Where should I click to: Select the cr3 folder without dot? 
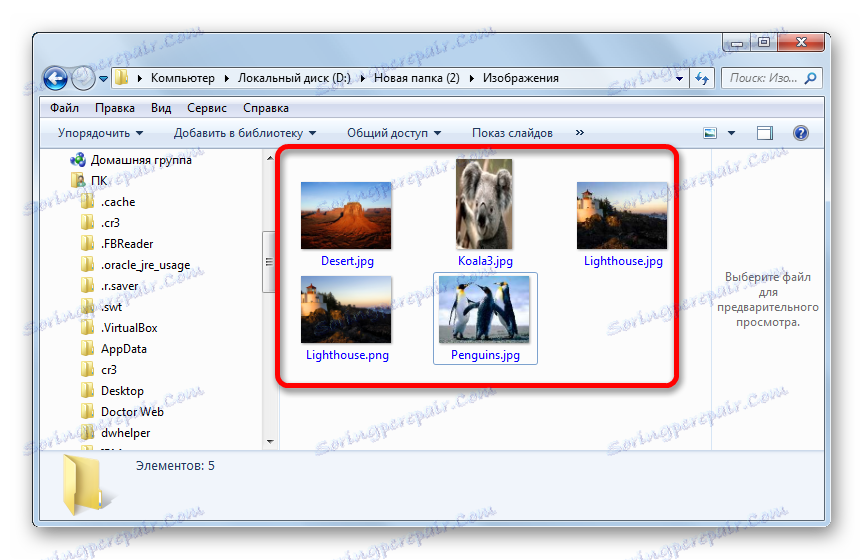109,370
